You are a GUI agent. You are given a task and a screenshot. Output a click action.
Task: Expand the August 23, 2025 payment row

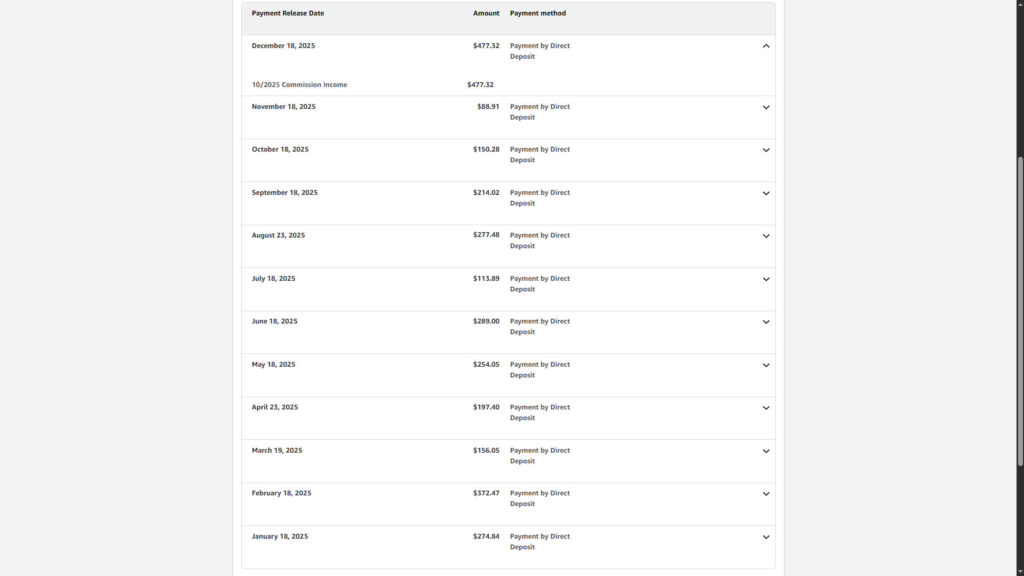[x=766, y=236]
